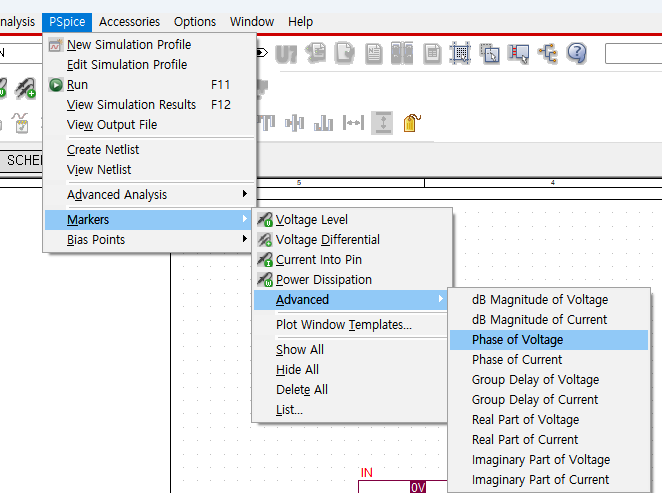662x493 pixels.
Task: Click the Distribute Vertically icon
Action: [382, 123]
